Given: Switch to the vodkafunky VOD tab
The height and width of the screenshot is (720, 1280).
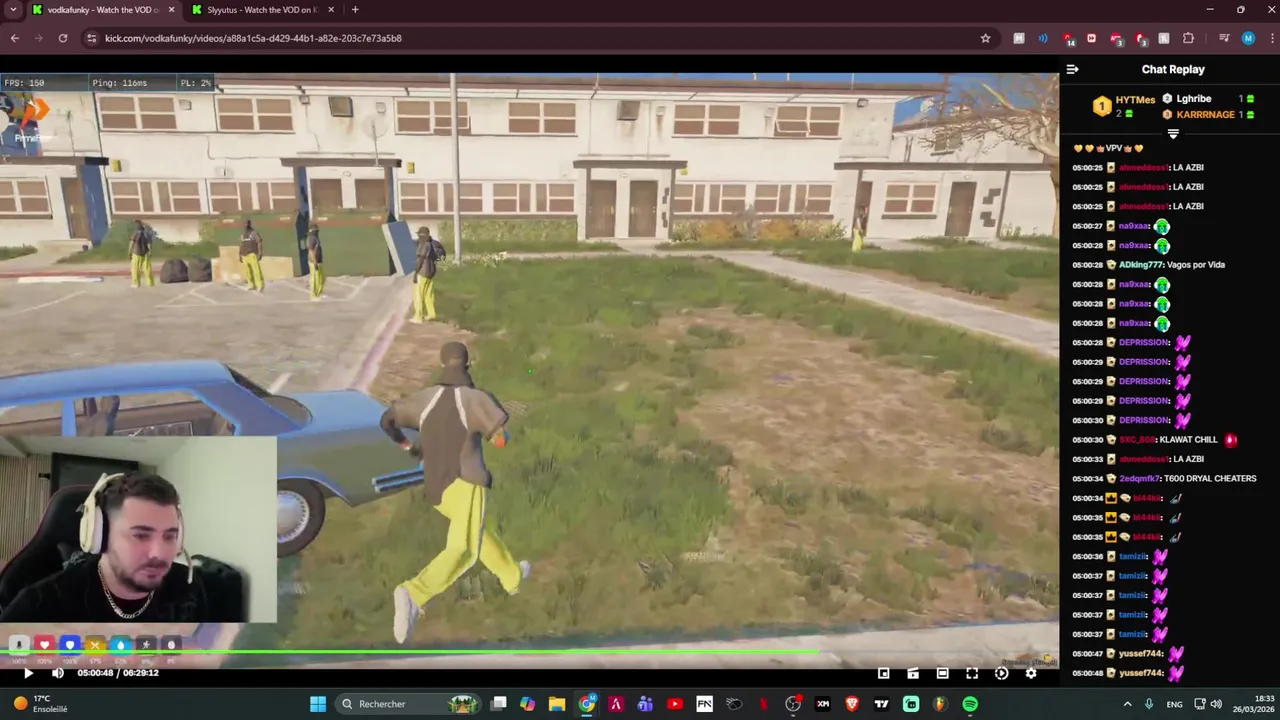Looking at the screenshot, I should click(103, 10).
